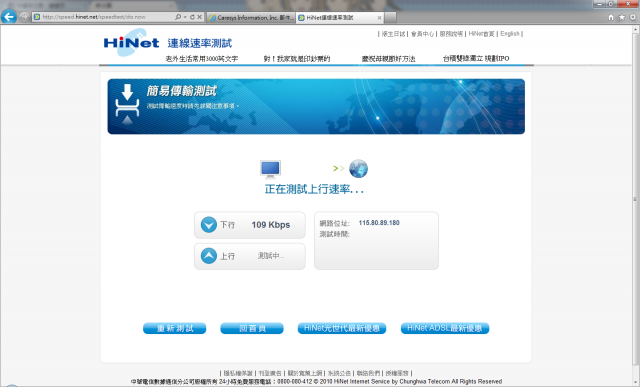
Task: Click the 連線速率測試 page title
Action: (x=200, y=43)
